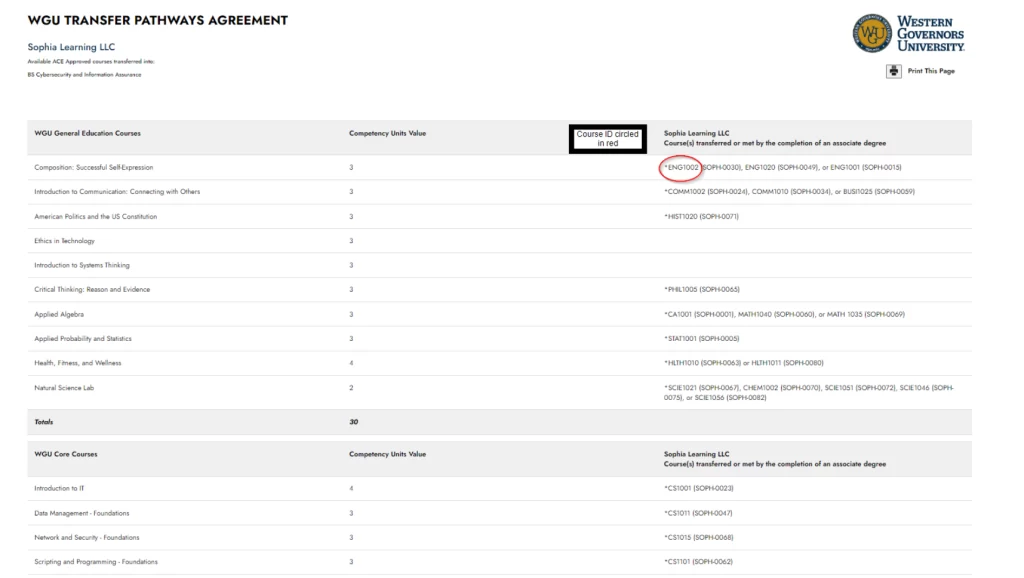Screen dimensions: 1024x578
Task: Select the Composition: Successful Self-Expression course
Action: (93, 167)
